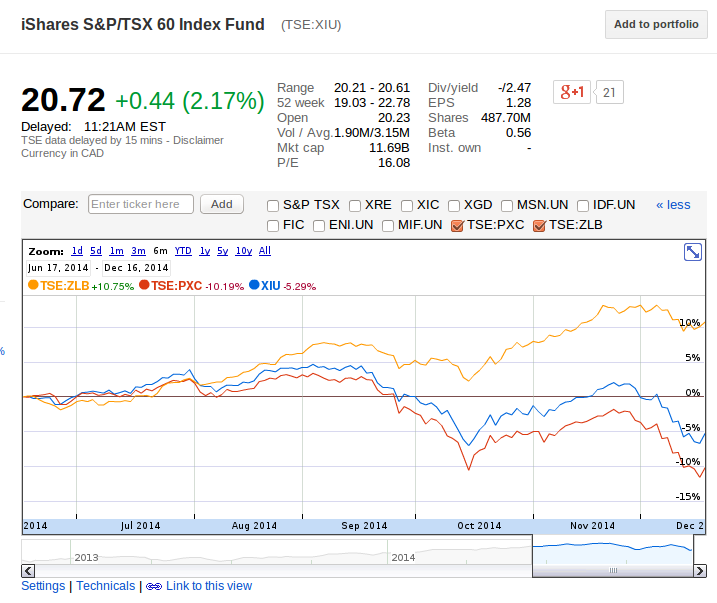Screen dimensions: 717x603
Task: Open the Disclaimer link
Action: [x=198, y=140]
